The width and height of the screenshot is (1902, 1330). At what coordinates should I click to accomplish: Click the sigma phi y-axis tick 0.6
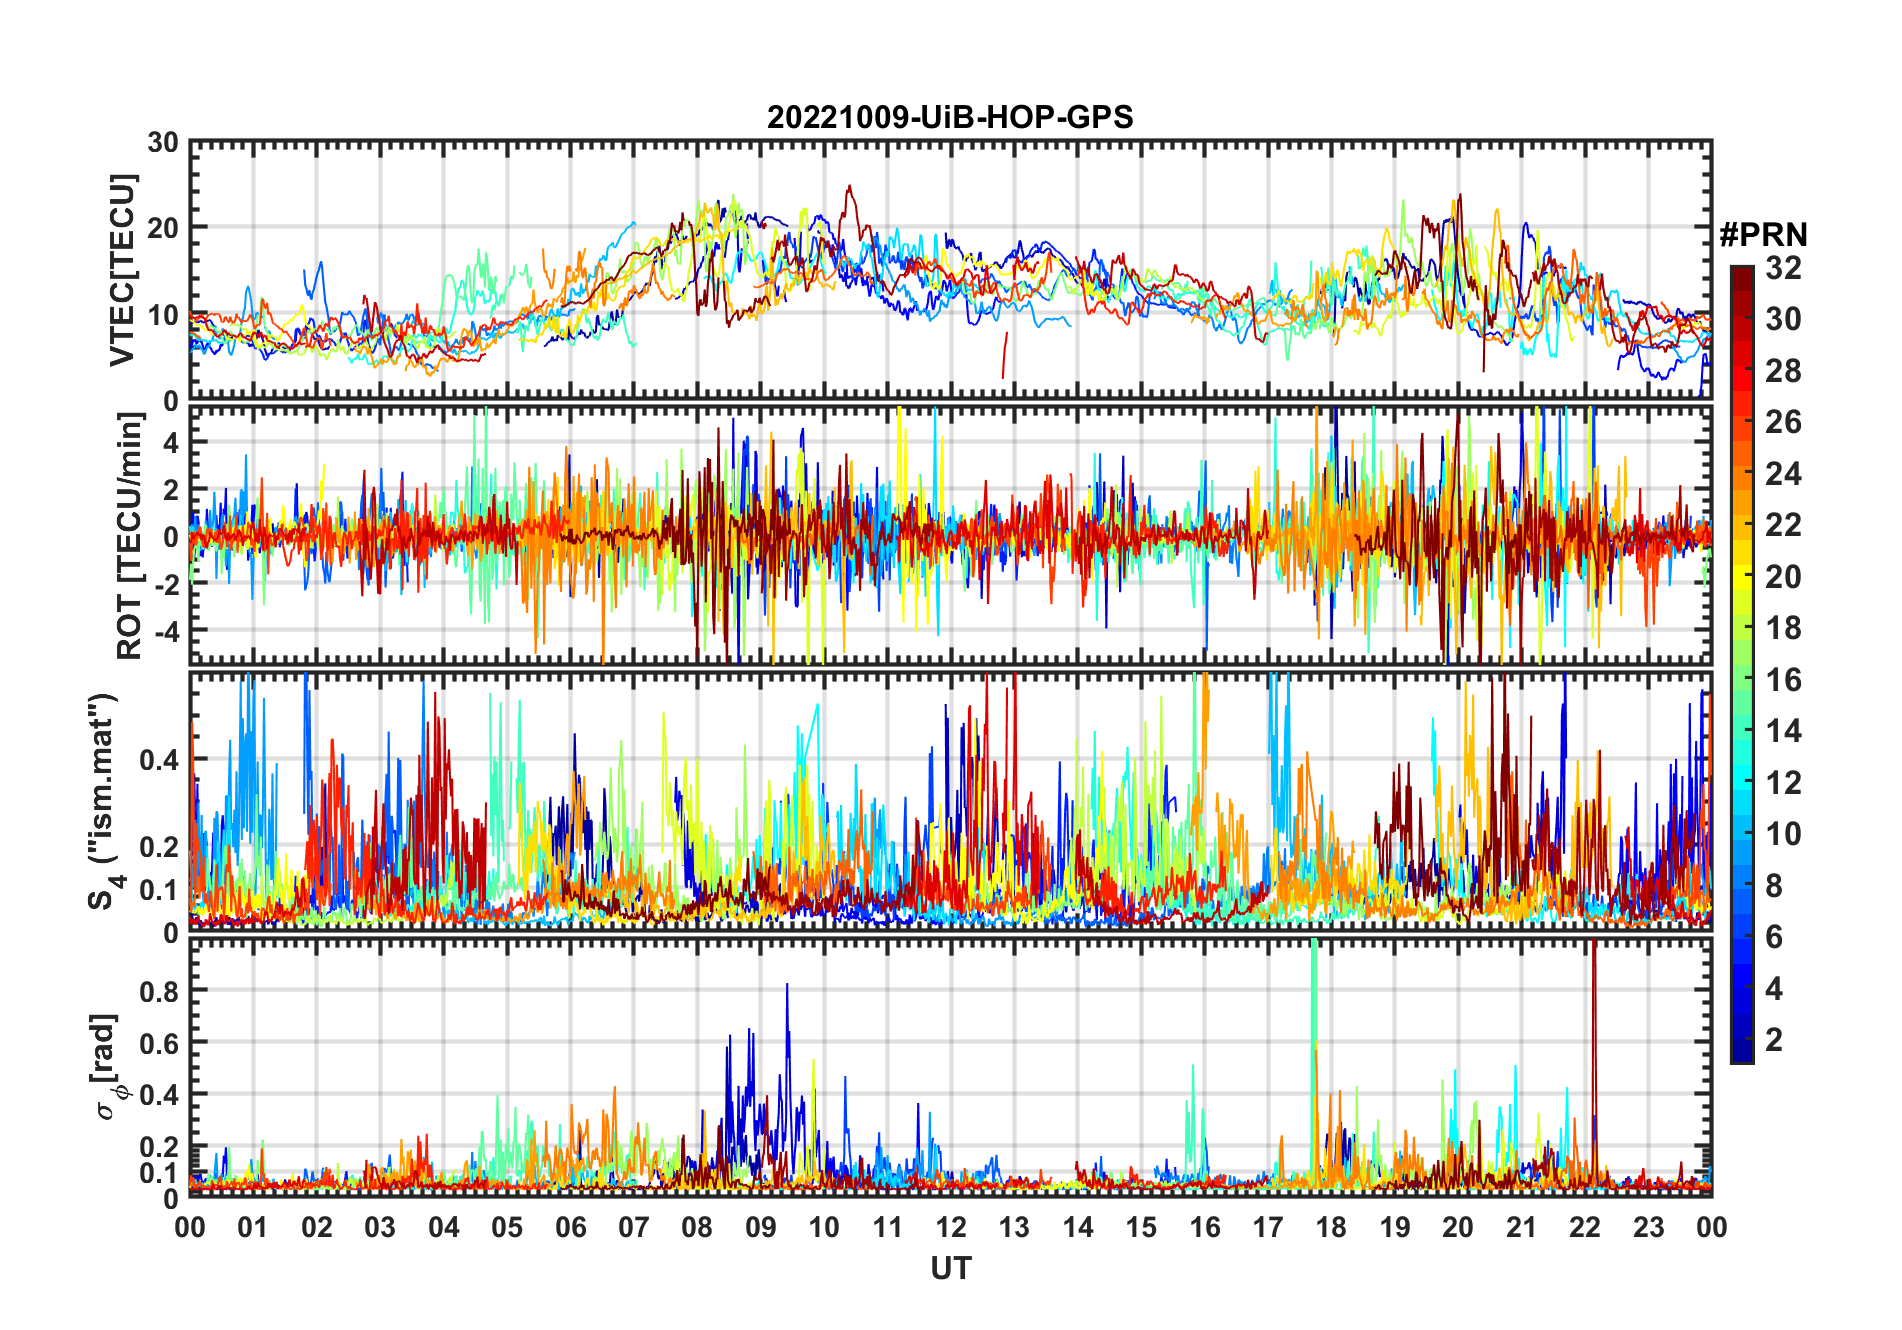pyautogui.click(x=159, y=1043)
